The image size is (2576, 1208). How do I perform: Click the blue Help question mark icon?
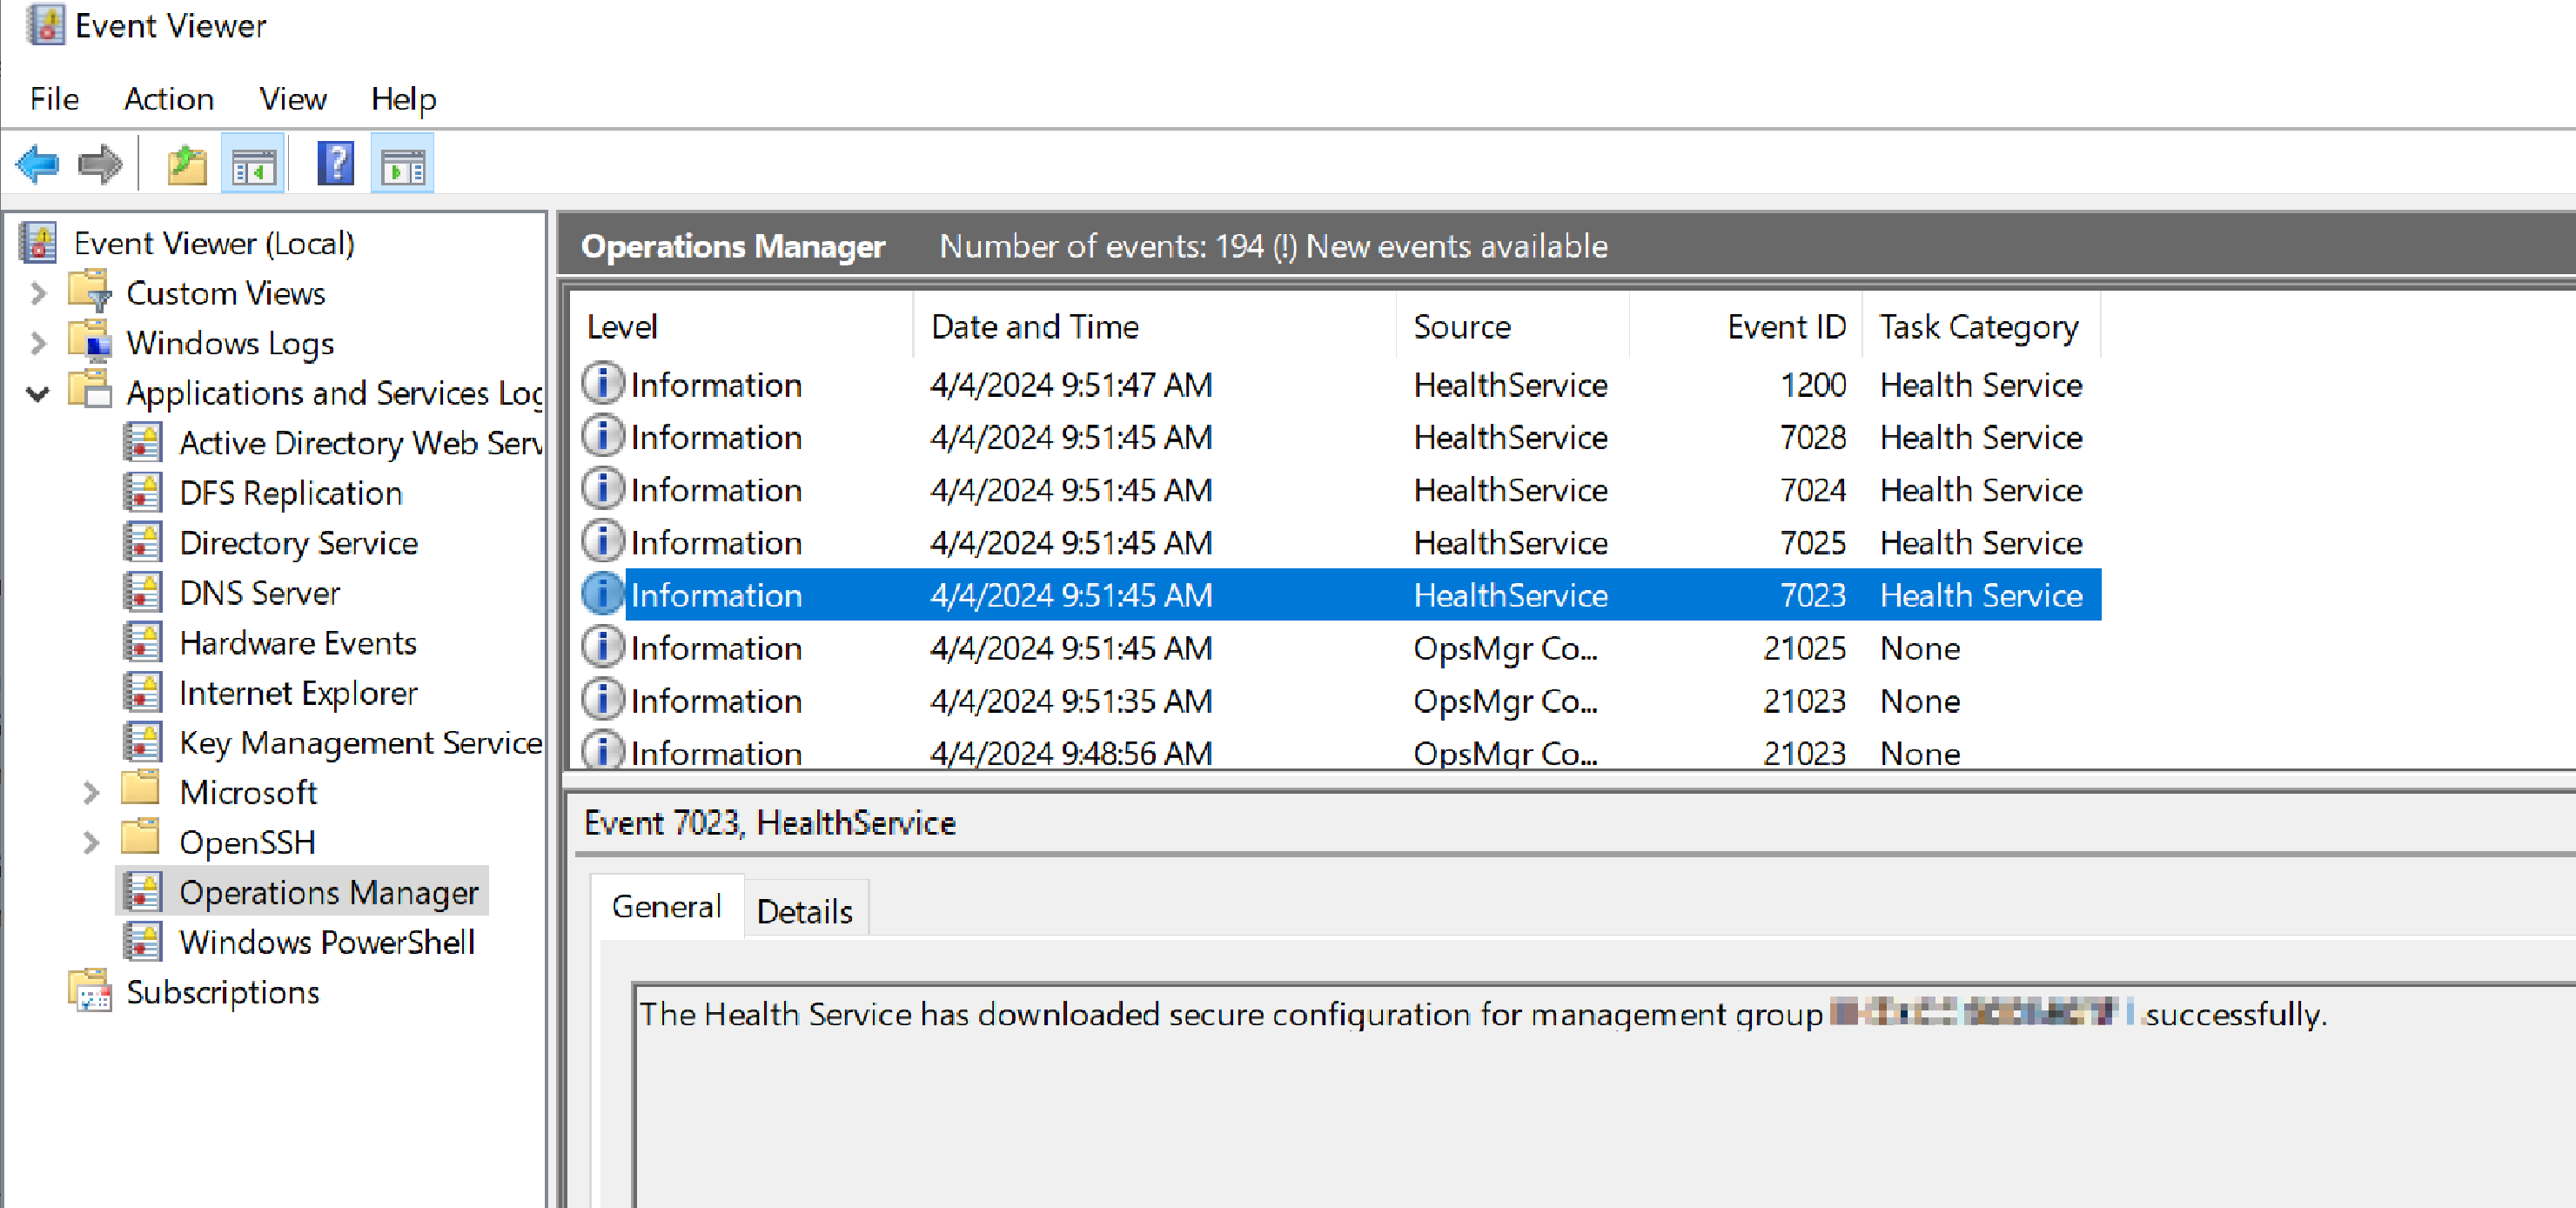tap(335, 164)
